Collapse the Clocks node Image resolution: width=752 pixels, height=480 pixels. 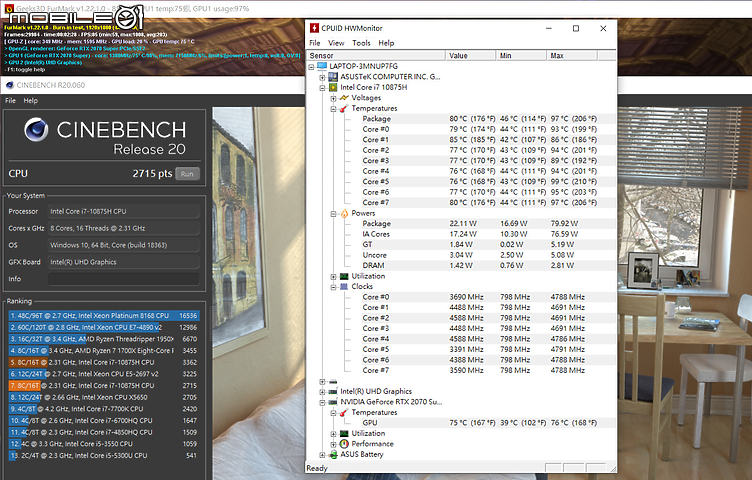[333, 287]
